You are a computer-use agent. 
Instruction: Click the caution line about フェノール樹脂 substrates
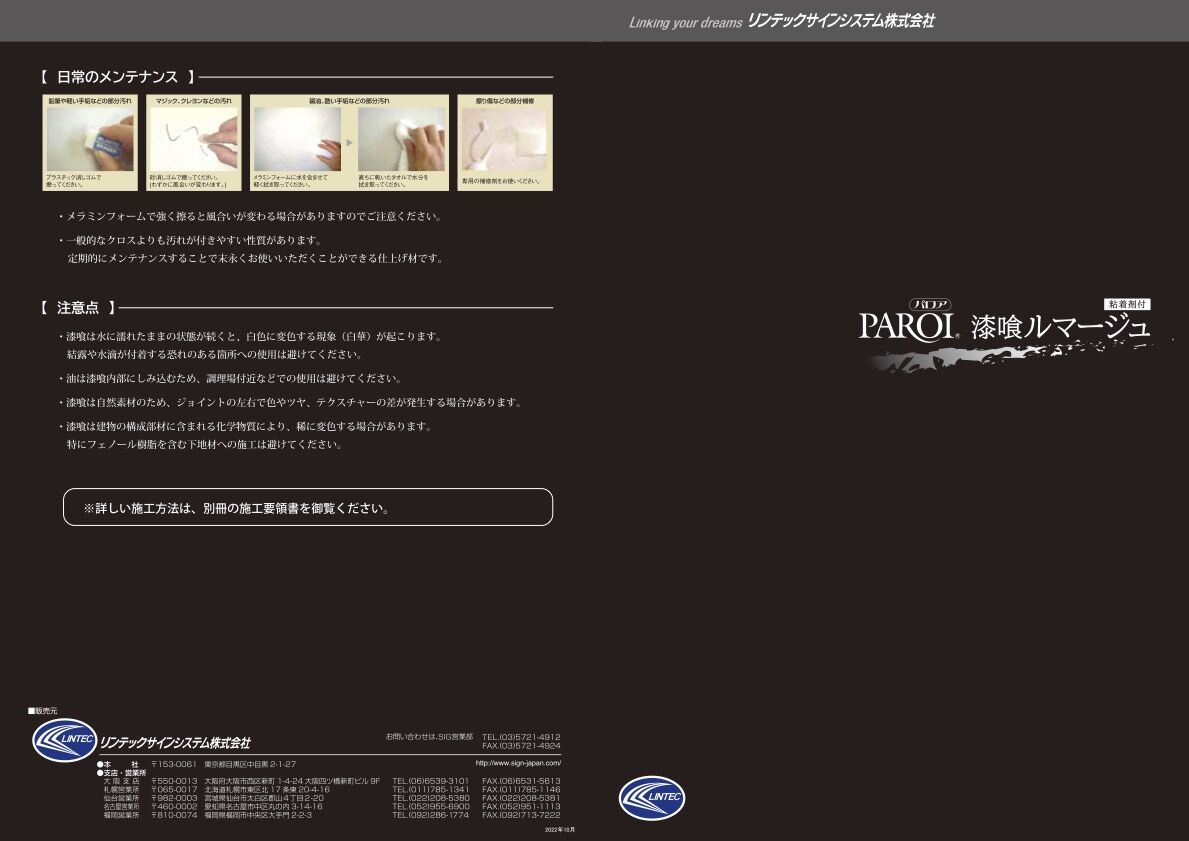[205, 444]
